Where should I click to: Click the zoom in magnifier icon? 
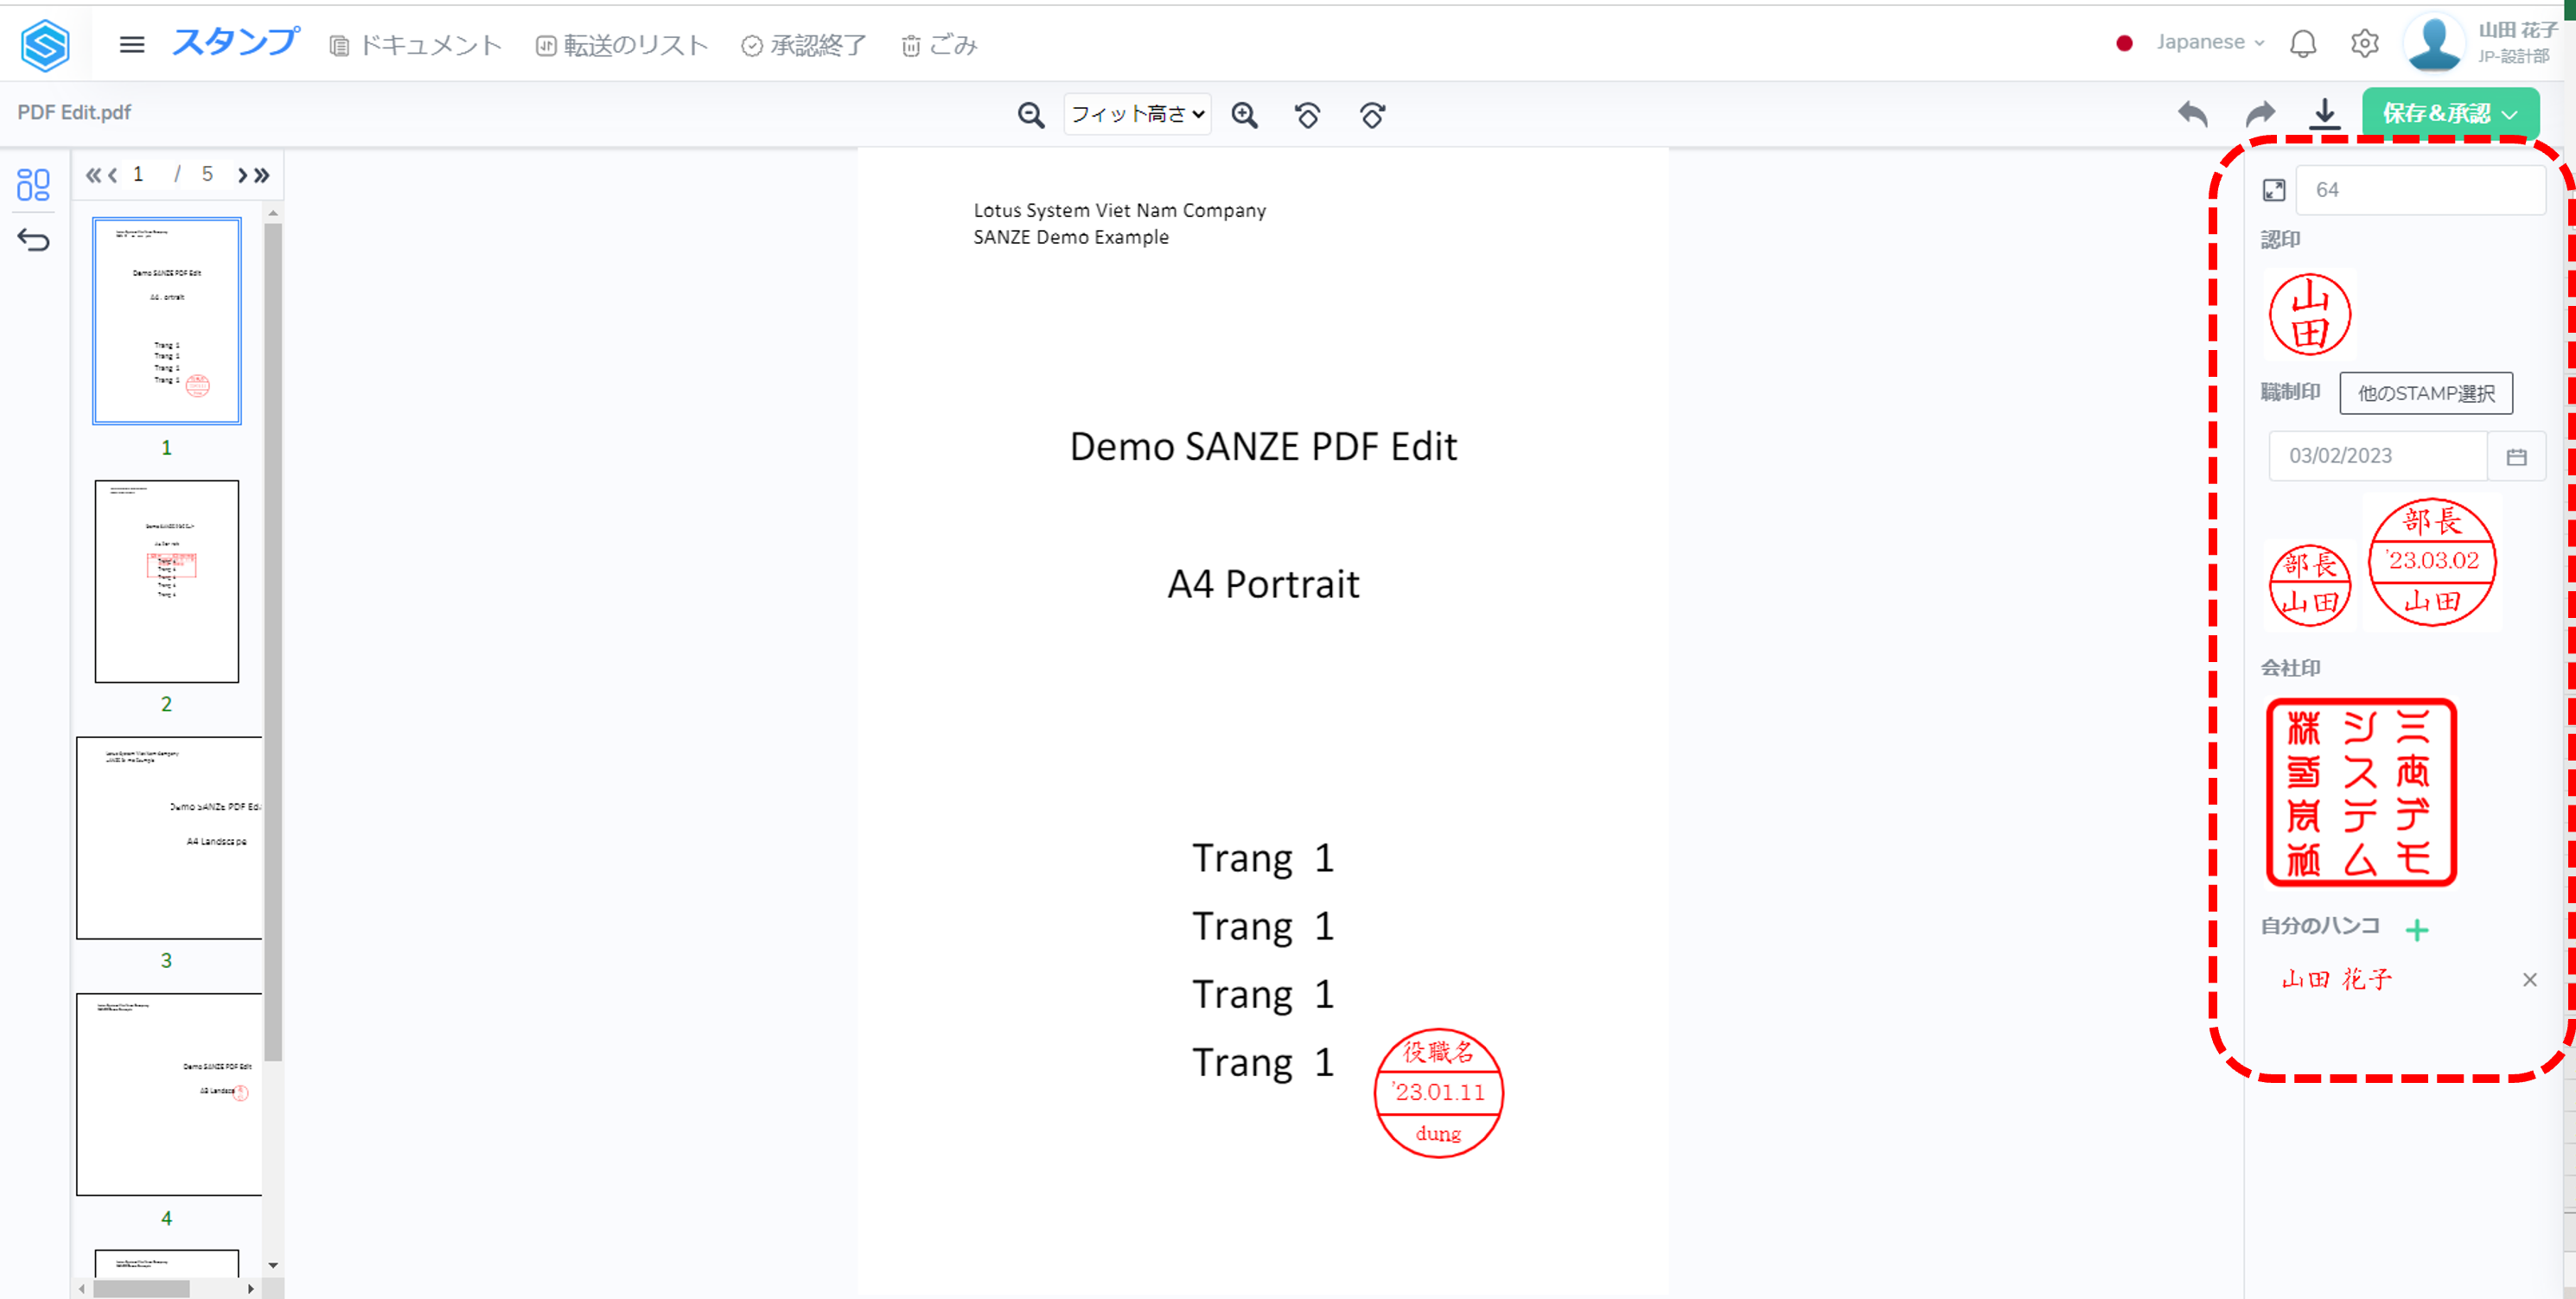[1244, 115]
